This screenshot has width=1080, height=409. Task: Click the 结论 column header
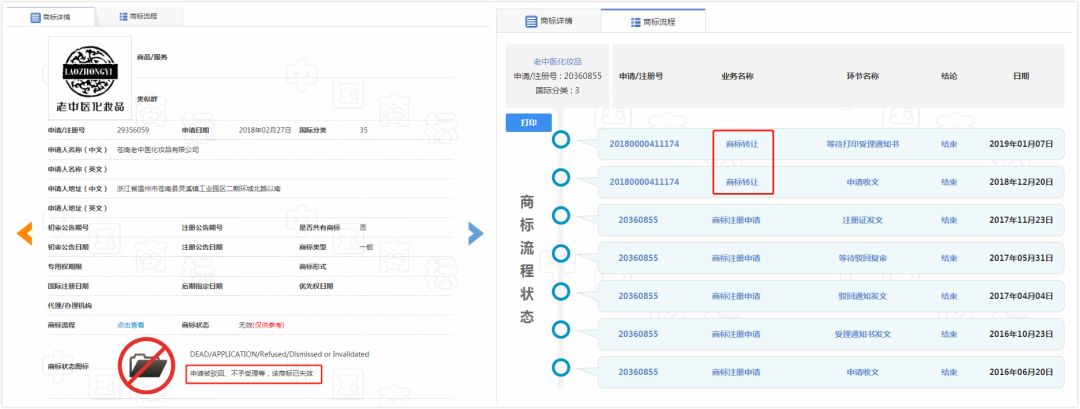[949, 76]
